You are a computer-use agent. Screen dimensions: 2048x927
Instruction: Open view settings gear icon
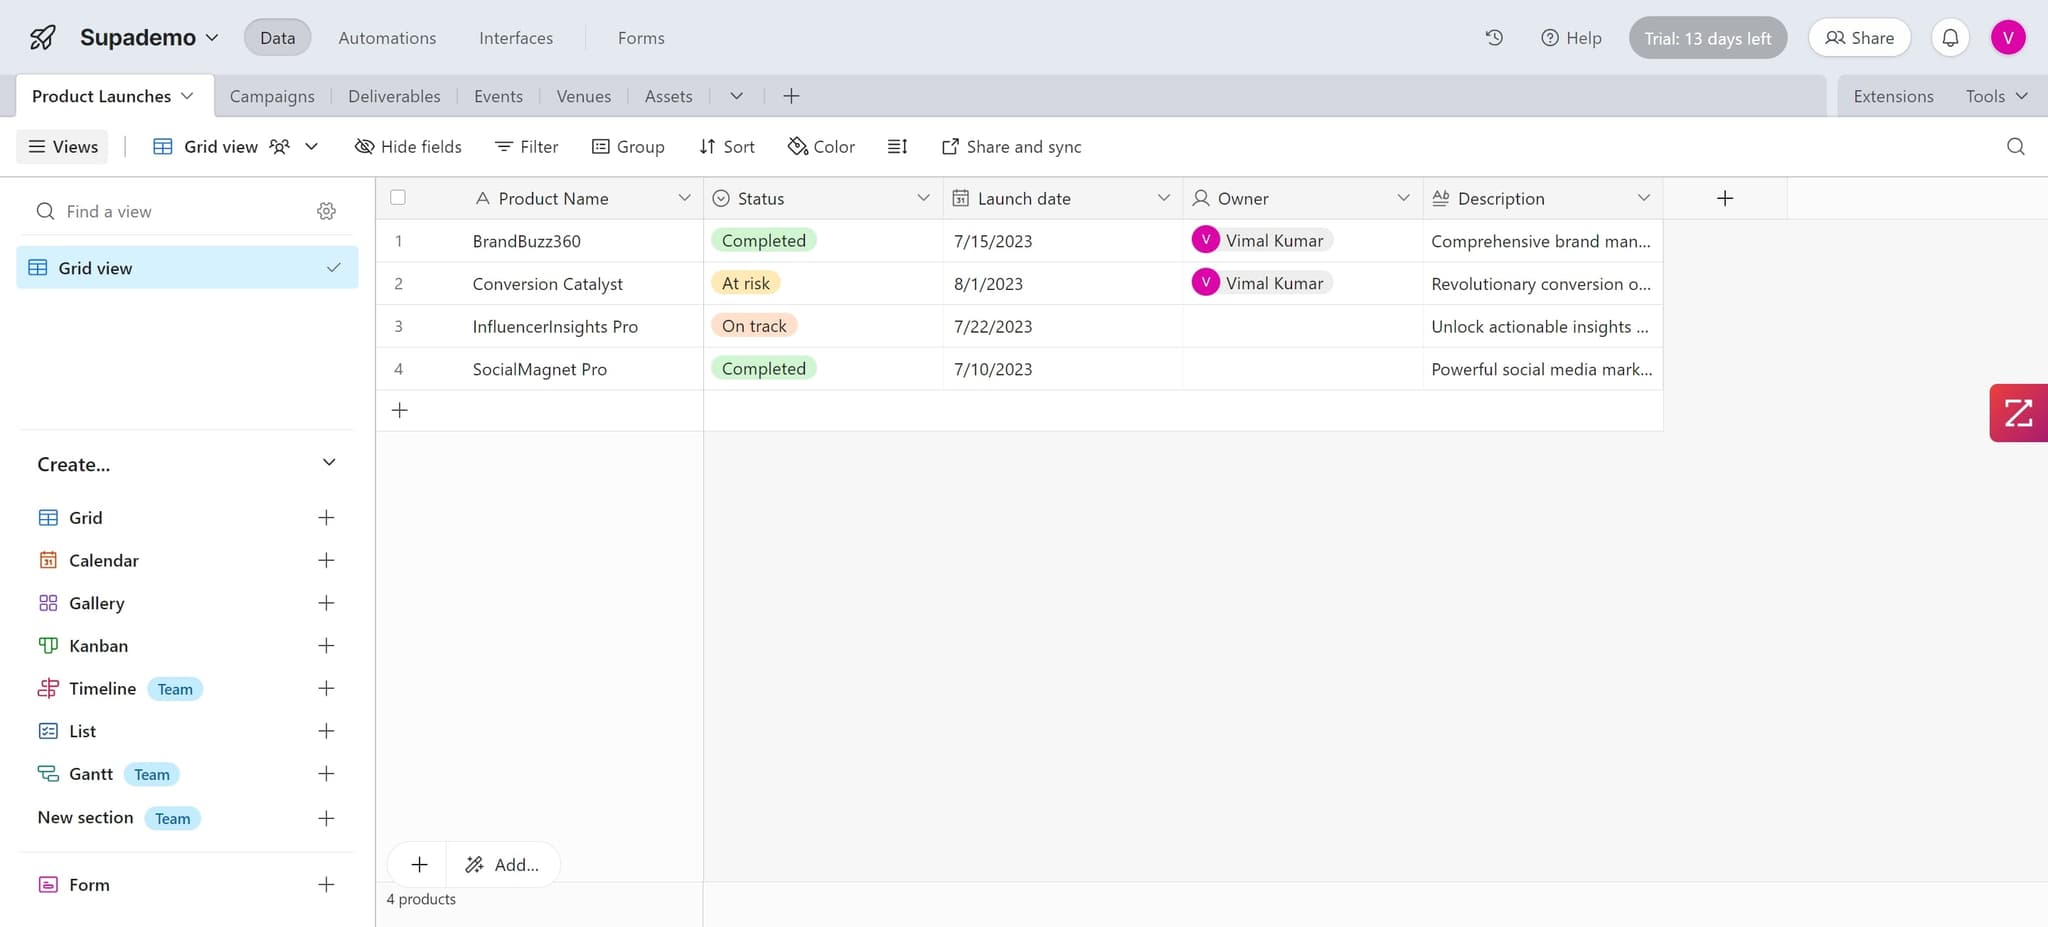[326, 211]
